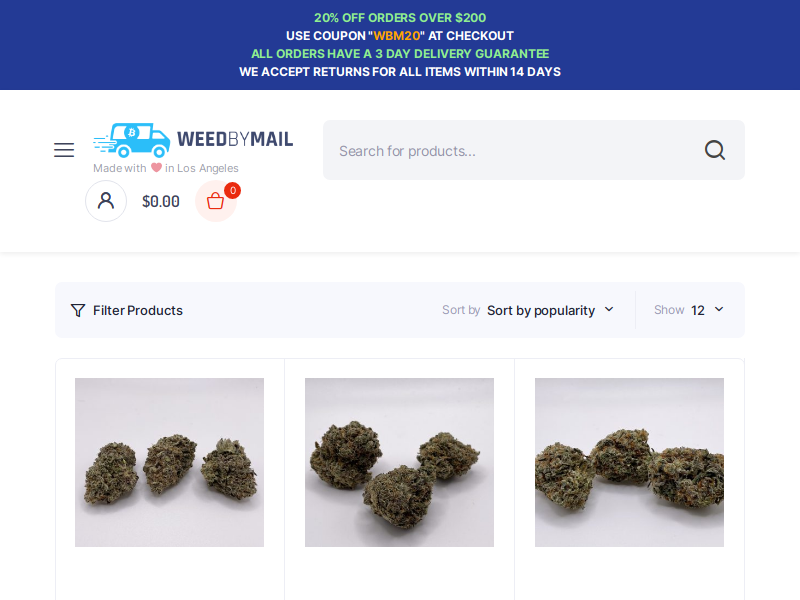Screen dimensions: 800x600
Task: Click the chevron next to Sort by popularity
Action: tap(609, 310)
